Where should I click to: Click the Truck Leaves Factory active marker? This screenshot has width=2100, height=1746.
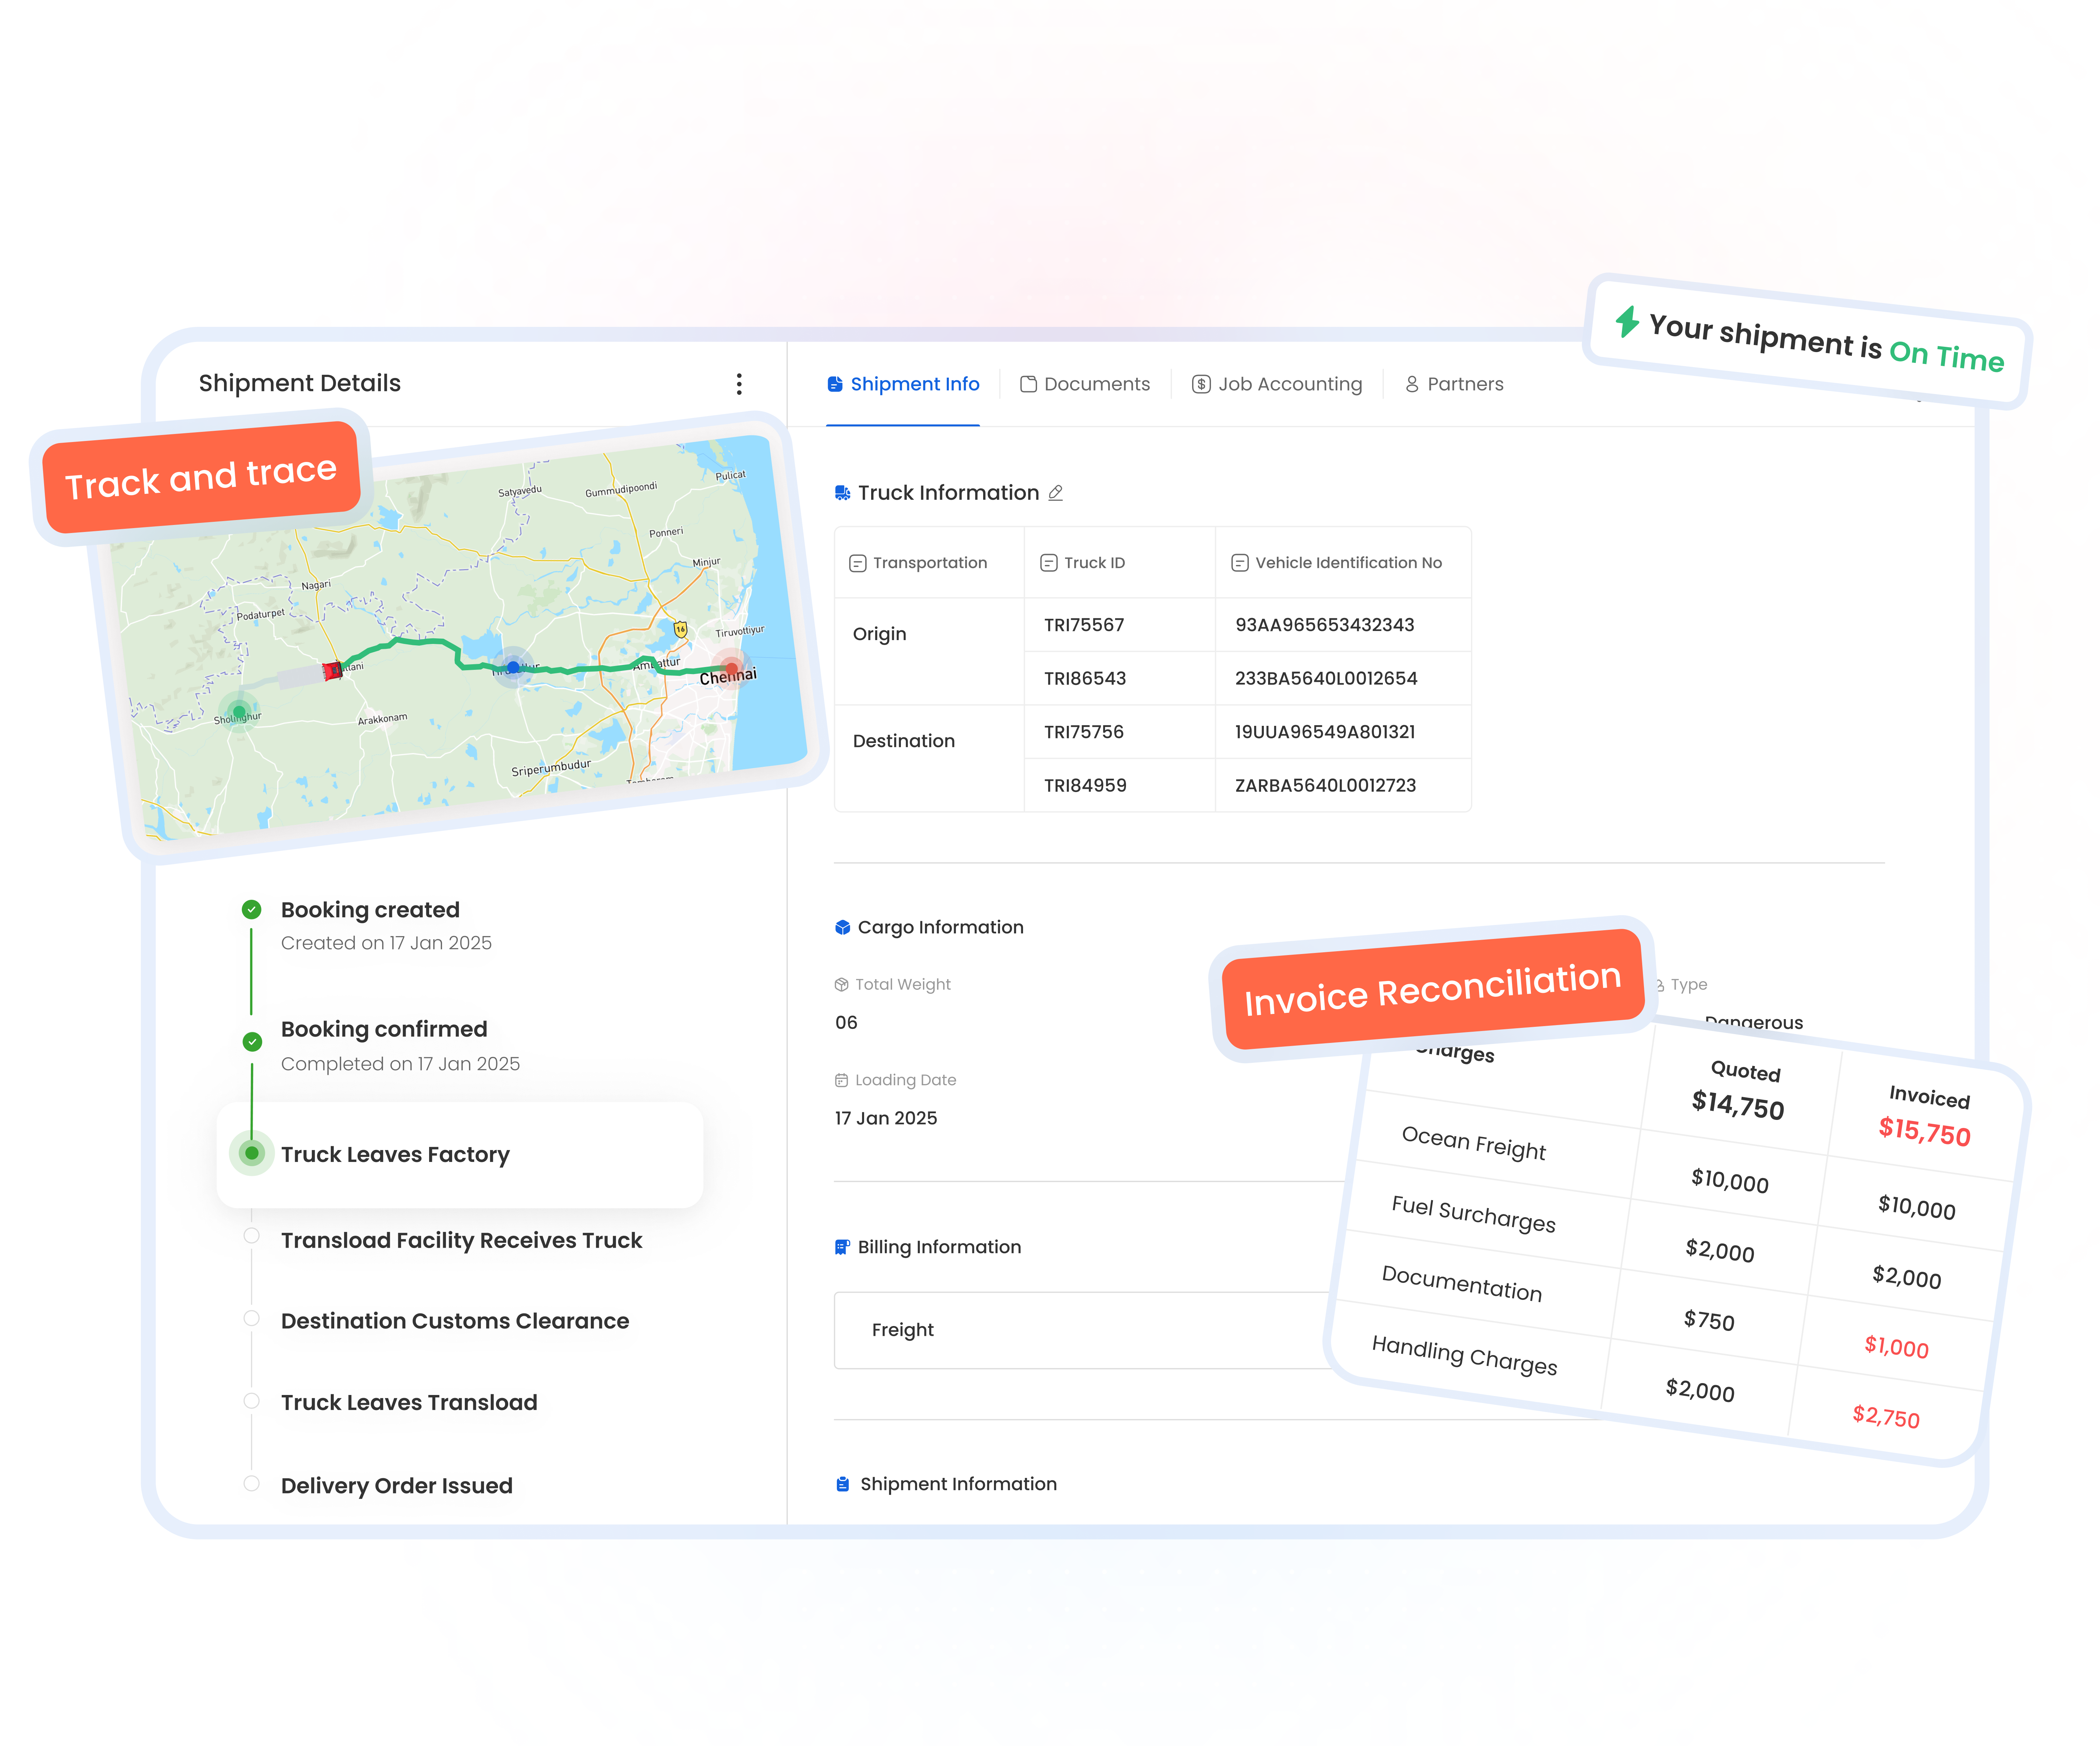pyautogui.click(x=252, y=1154)
